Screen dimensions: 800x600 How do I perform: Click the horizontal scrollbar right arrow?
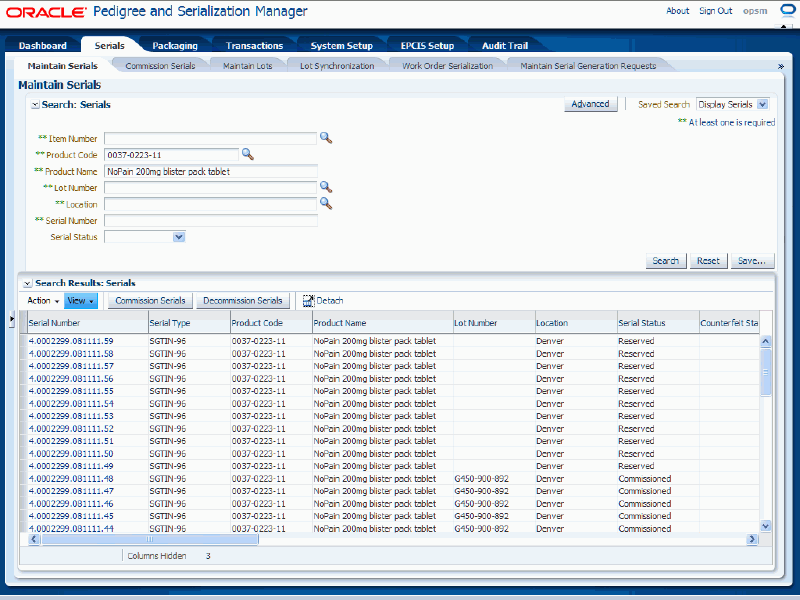[x=752, y=539]
